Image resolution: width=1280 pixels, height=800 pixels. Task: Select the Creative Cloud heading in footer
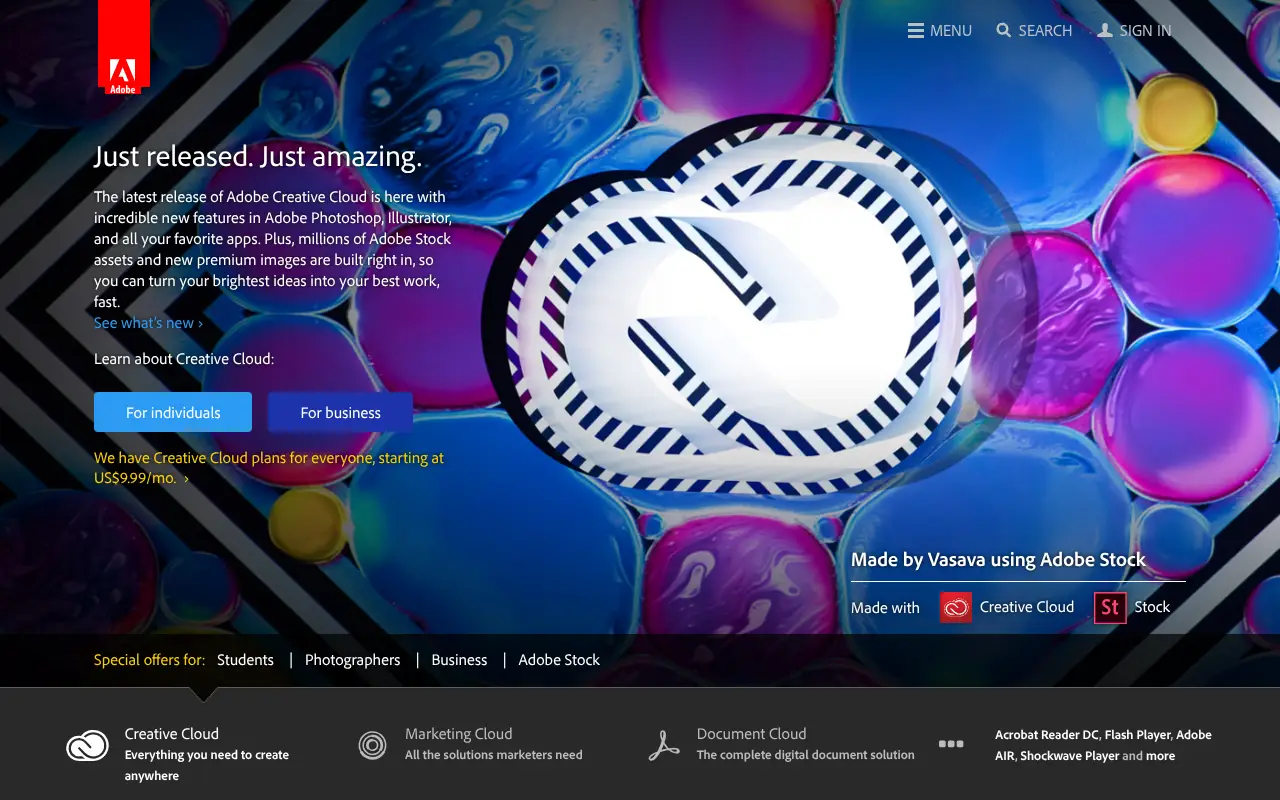click(172, 734)
